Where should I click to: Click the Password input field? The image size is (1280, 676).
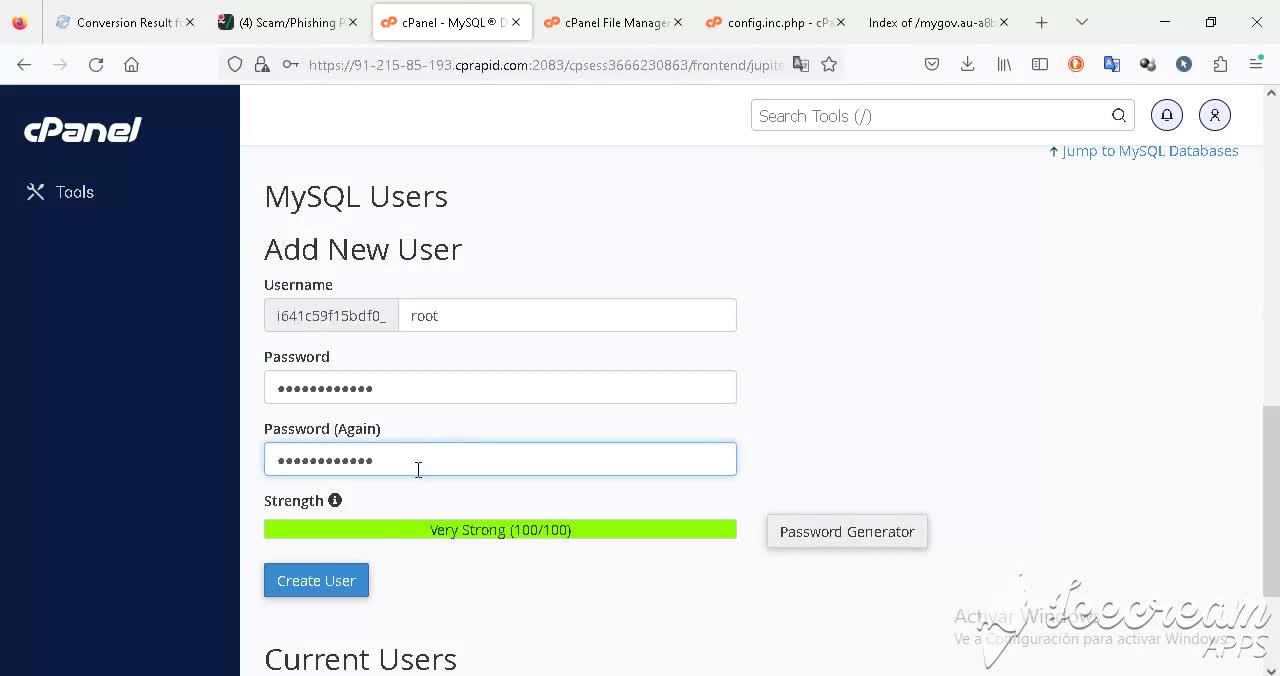coord(500,387)
